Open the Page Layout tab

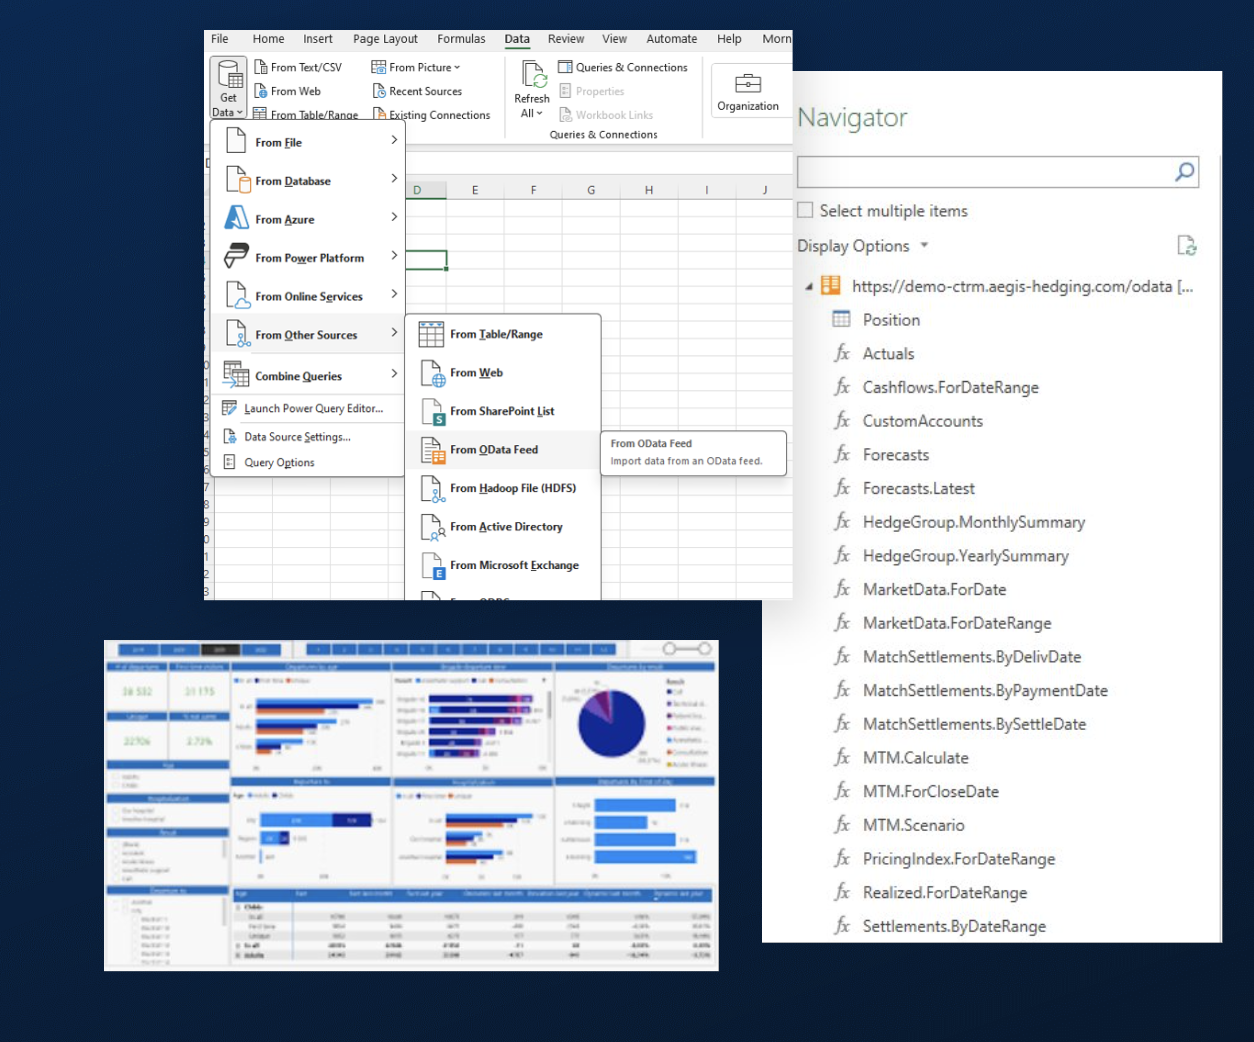pos(385,39)
